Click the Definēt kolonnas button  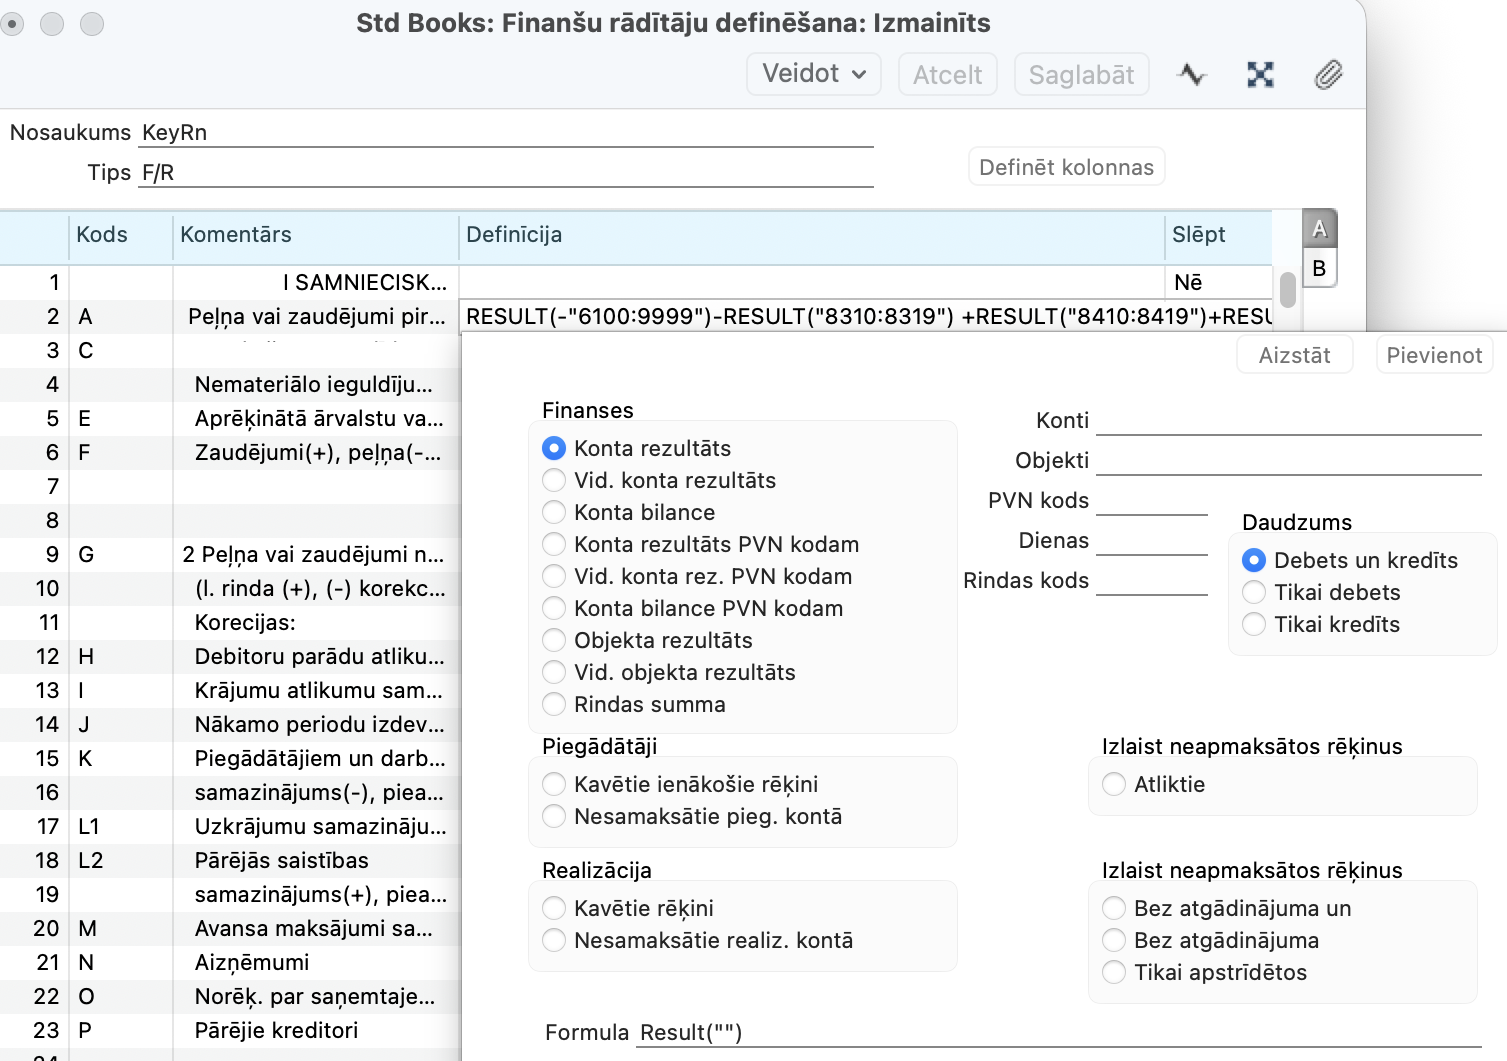click(1066, 167)
